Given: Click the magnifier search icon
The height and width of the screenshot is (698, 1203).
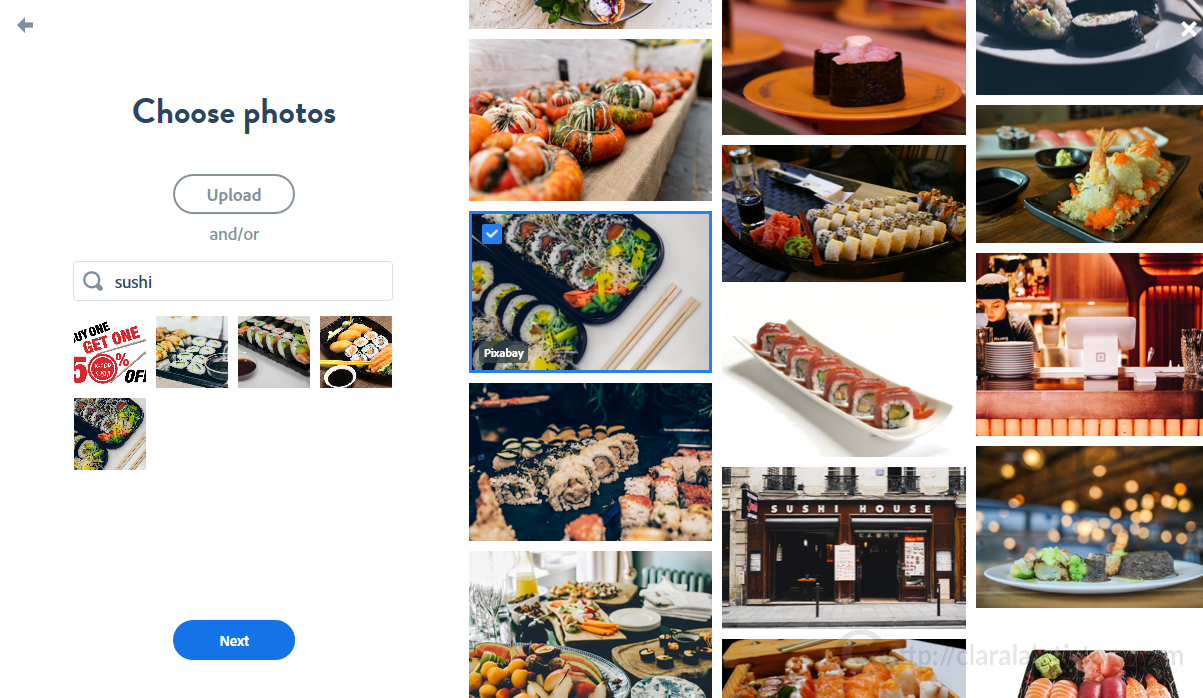Looking at the screenshot, I should click(93, 282).
